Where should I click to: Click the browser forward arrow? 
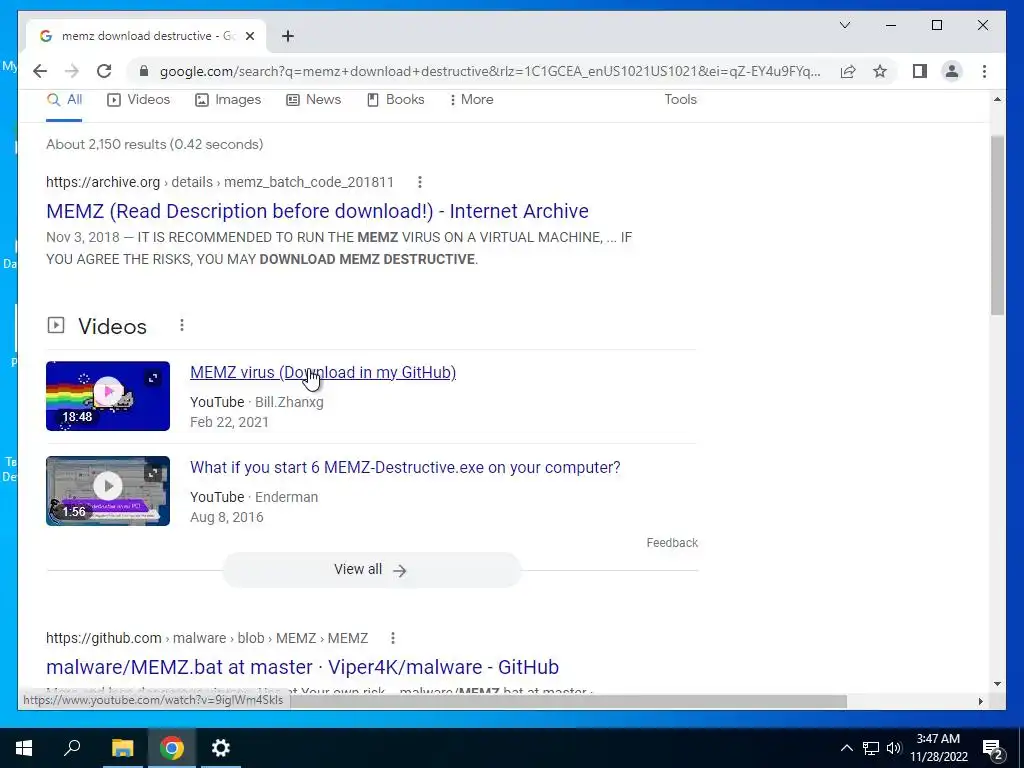[x=72, y=71]
